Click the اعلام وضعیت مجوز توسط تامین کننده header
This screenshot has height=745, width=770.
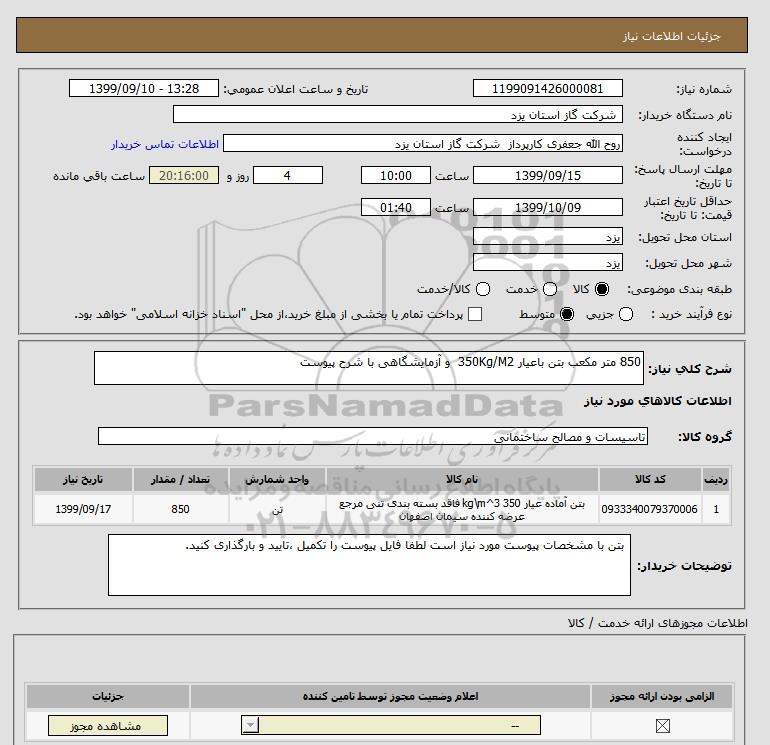pyautogui.click(x=390, y=696)
